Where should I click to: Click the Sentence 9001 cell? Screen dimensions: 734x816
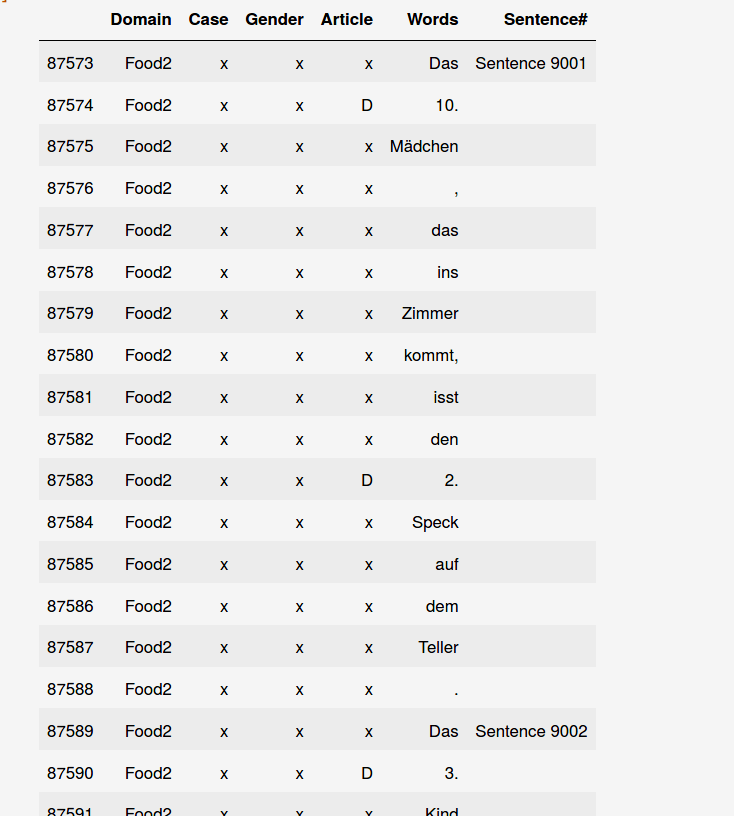point(531,63)
